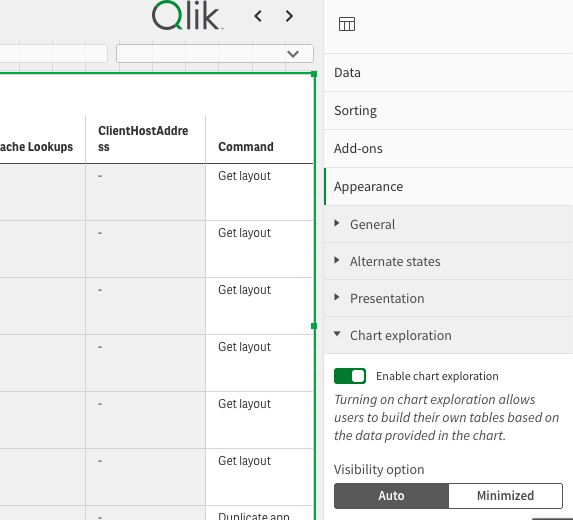Open the Add-ons section
Viewport: 573px width, 520px height.
[x=448, y=149]
